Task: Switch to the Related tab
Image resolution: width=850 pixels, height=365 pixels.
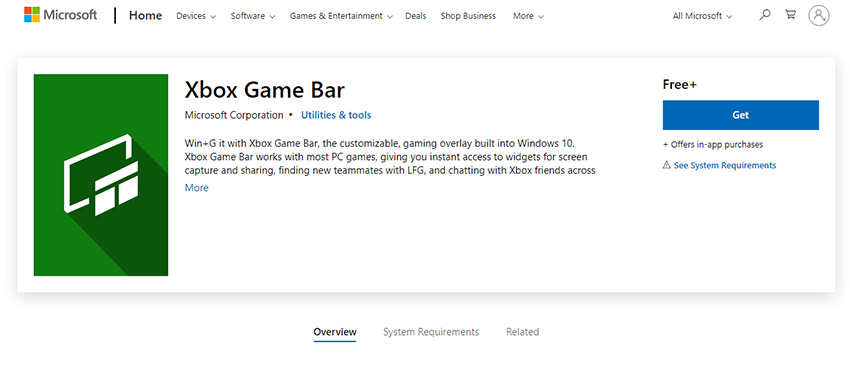Action: point(523,331)
